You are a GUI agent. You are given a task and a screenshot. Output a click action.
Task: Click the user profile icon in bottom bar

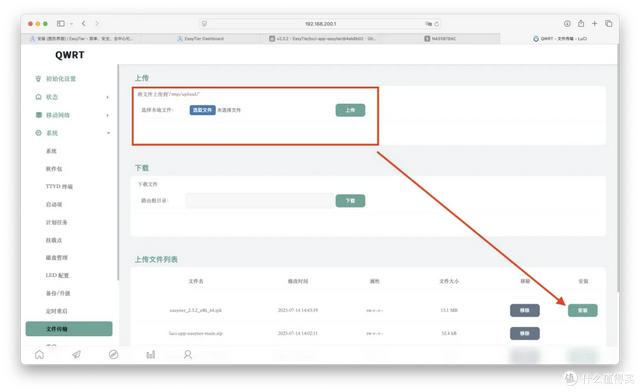click(x=188, y=354)
